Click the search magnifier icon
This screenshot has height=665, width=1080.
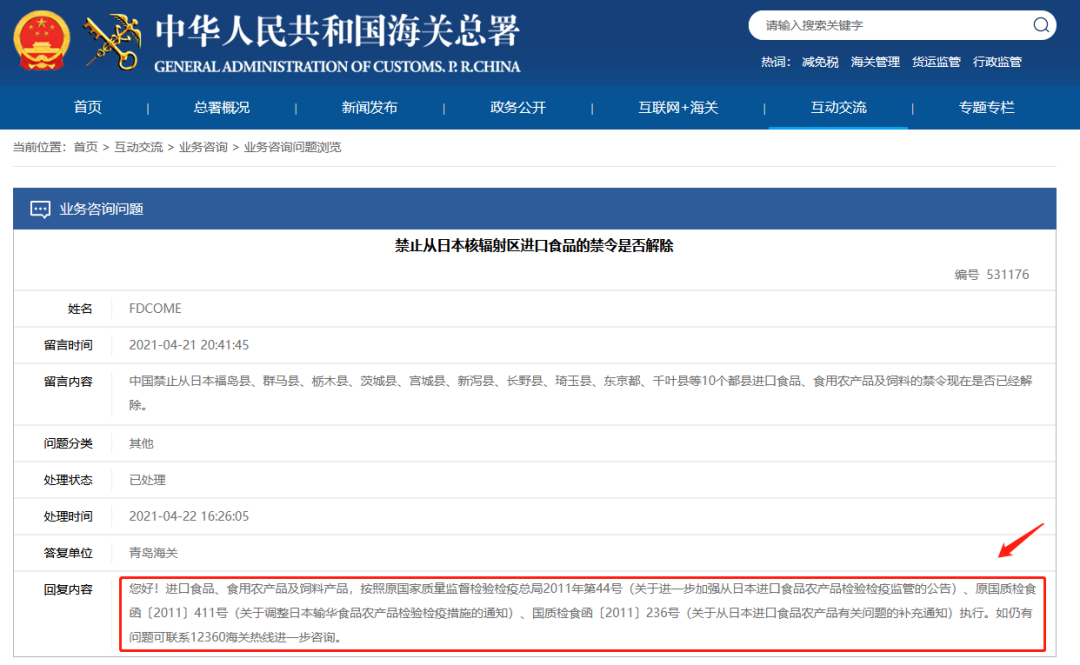(1040, 24)
